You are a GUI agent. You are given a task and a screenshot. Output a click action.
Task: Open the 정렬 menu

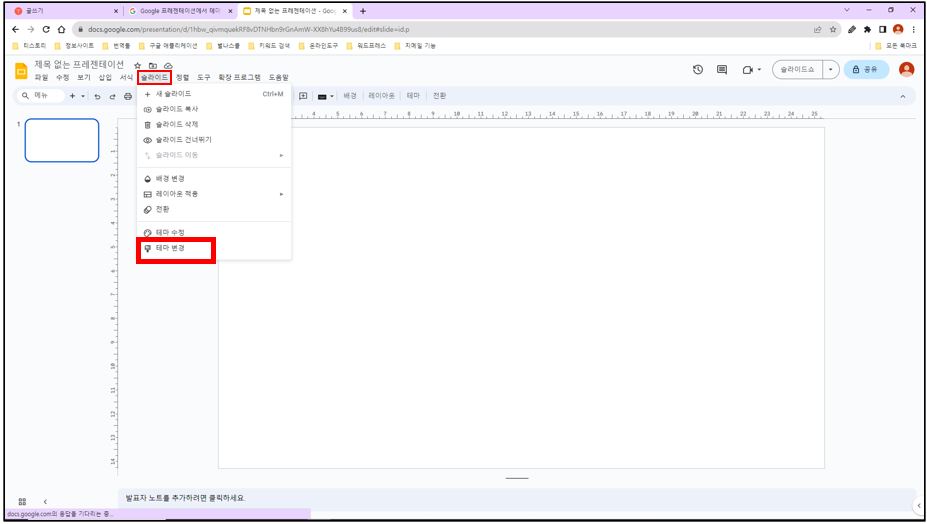pyautogui.click(x=183, y=77)
